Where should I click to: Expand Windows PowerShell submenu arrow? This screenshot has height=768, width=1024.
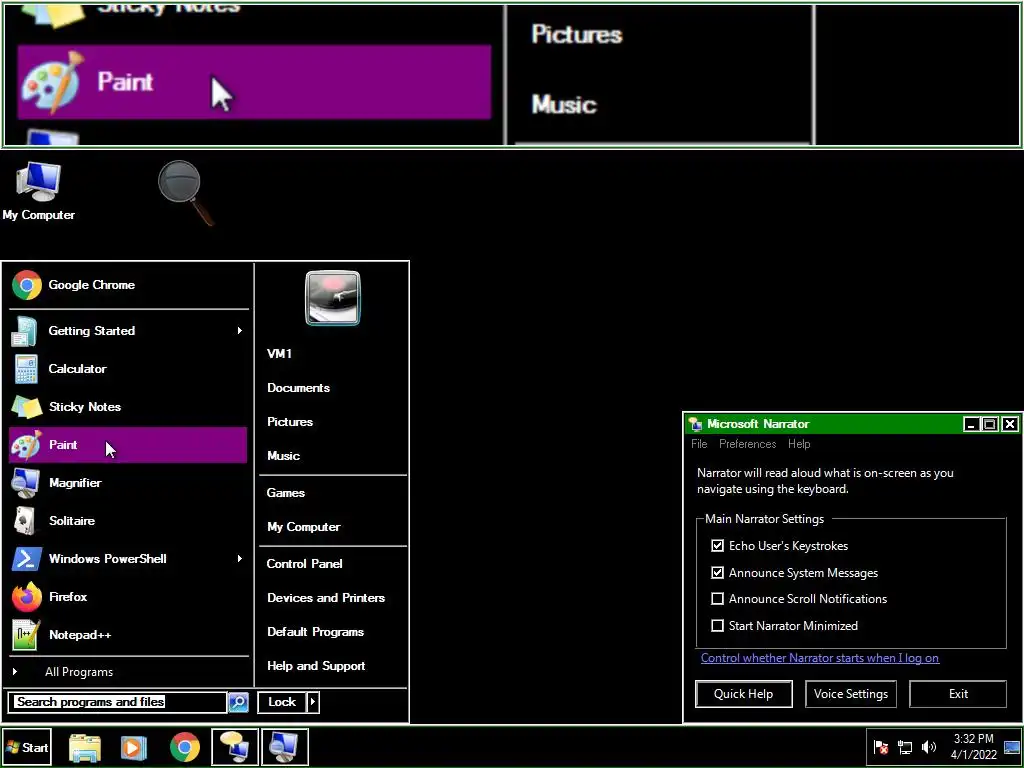pyautogui.click(x=240, y=558)
